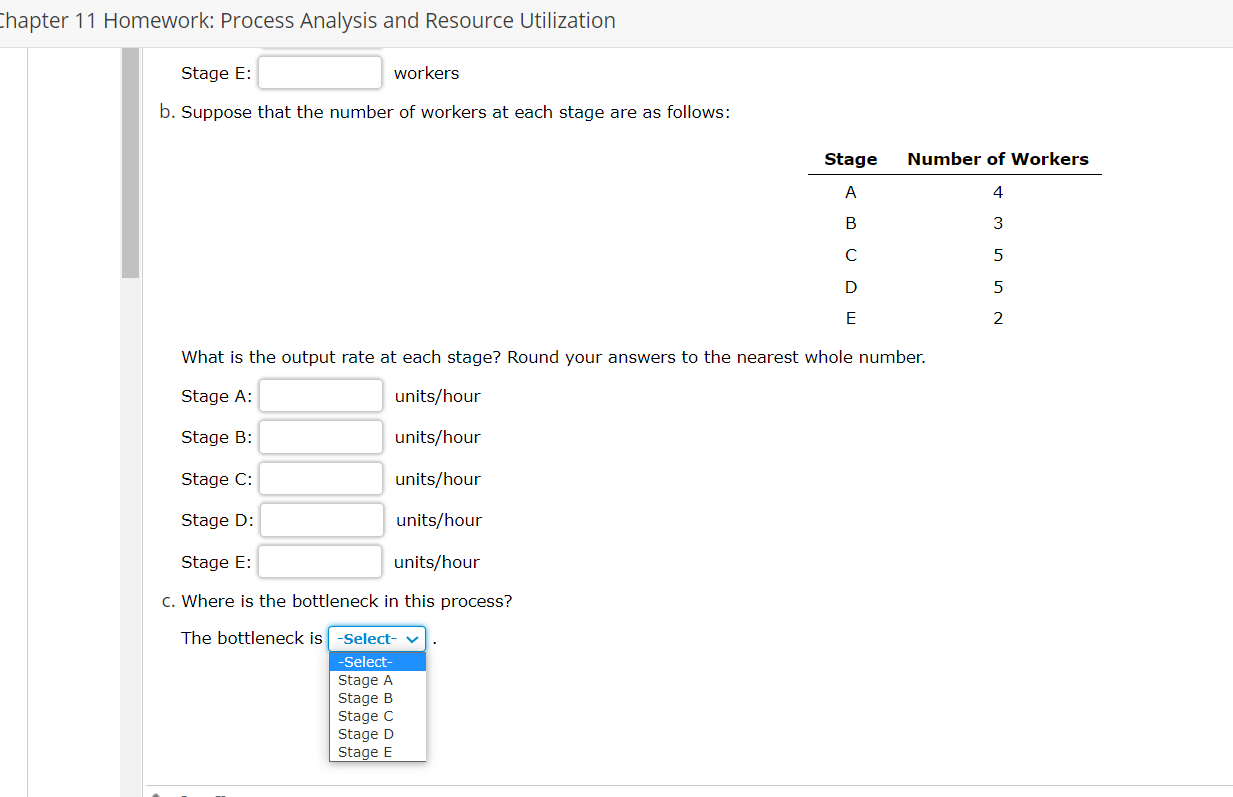Click table row label 'A'

click(x=851, y=192)
